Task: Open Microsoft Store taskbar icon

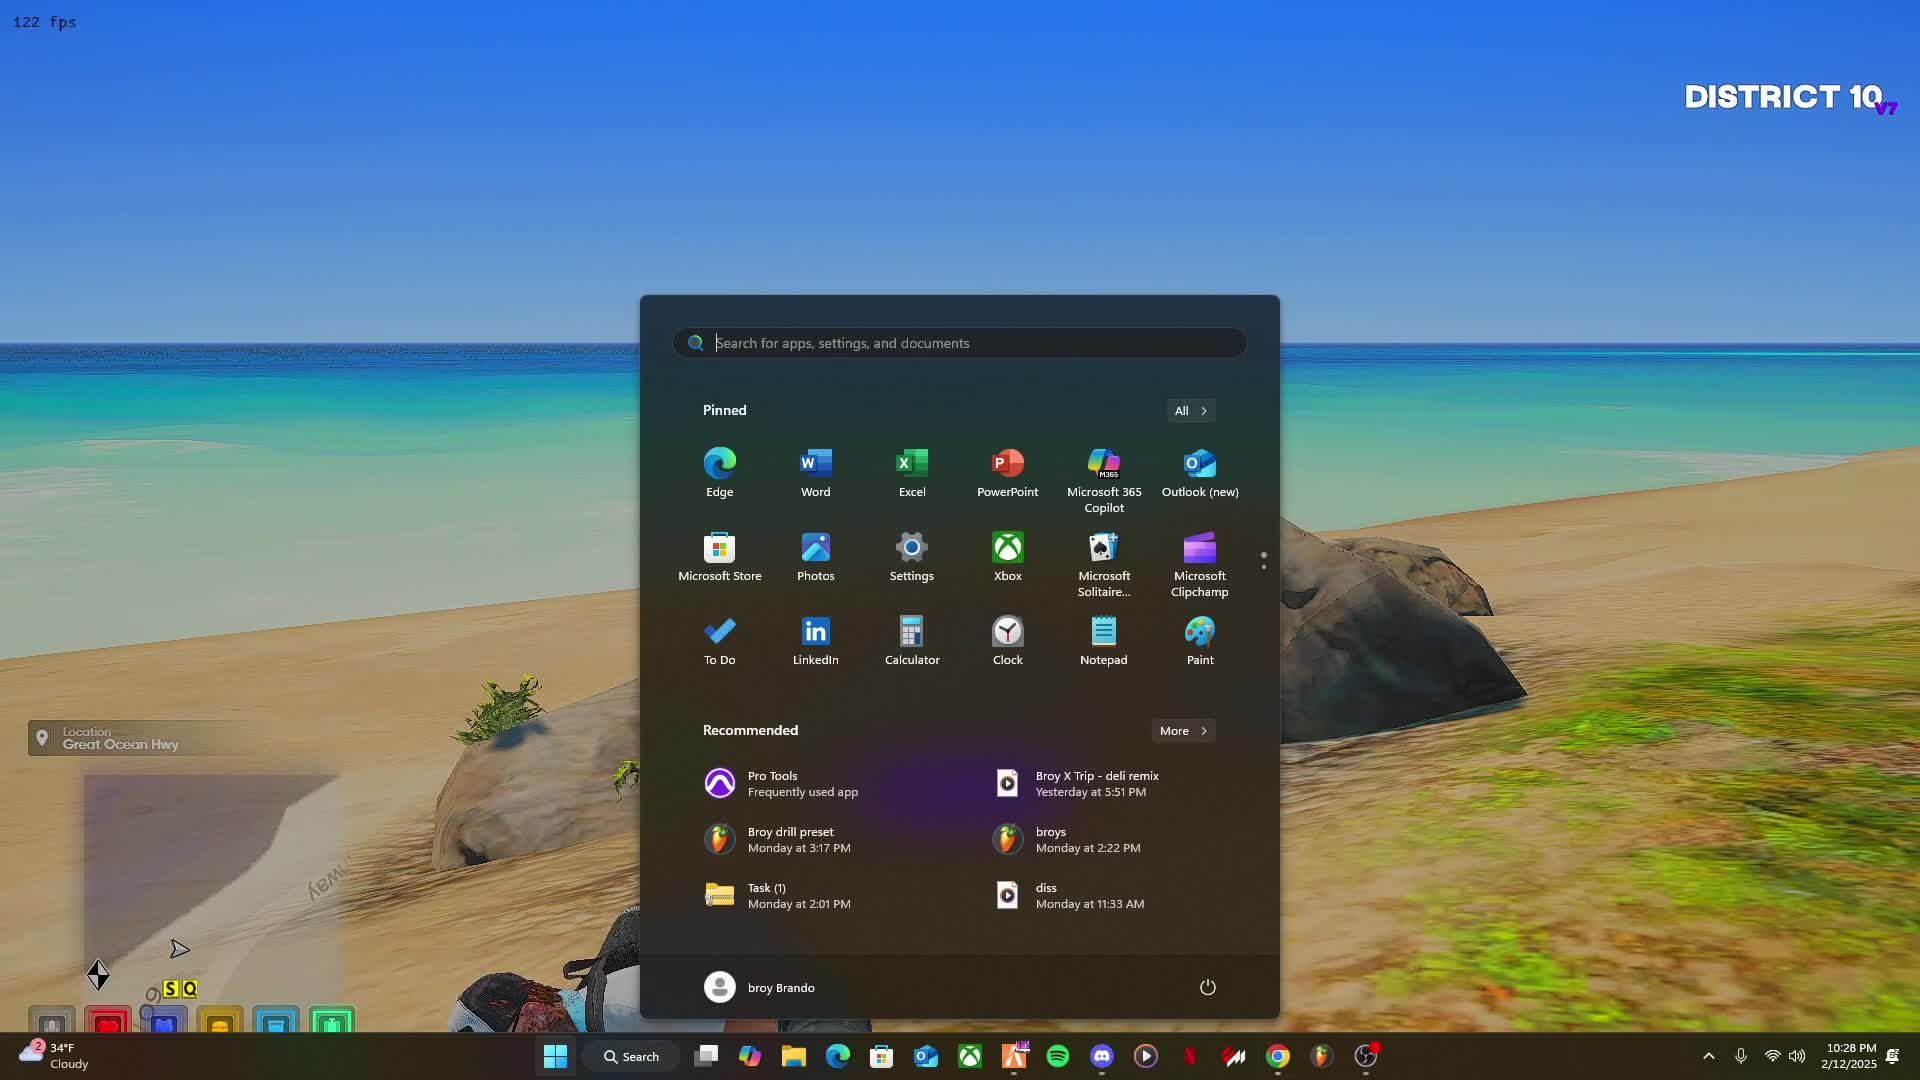Action: pyautogui.click(x=882, y=1056)
